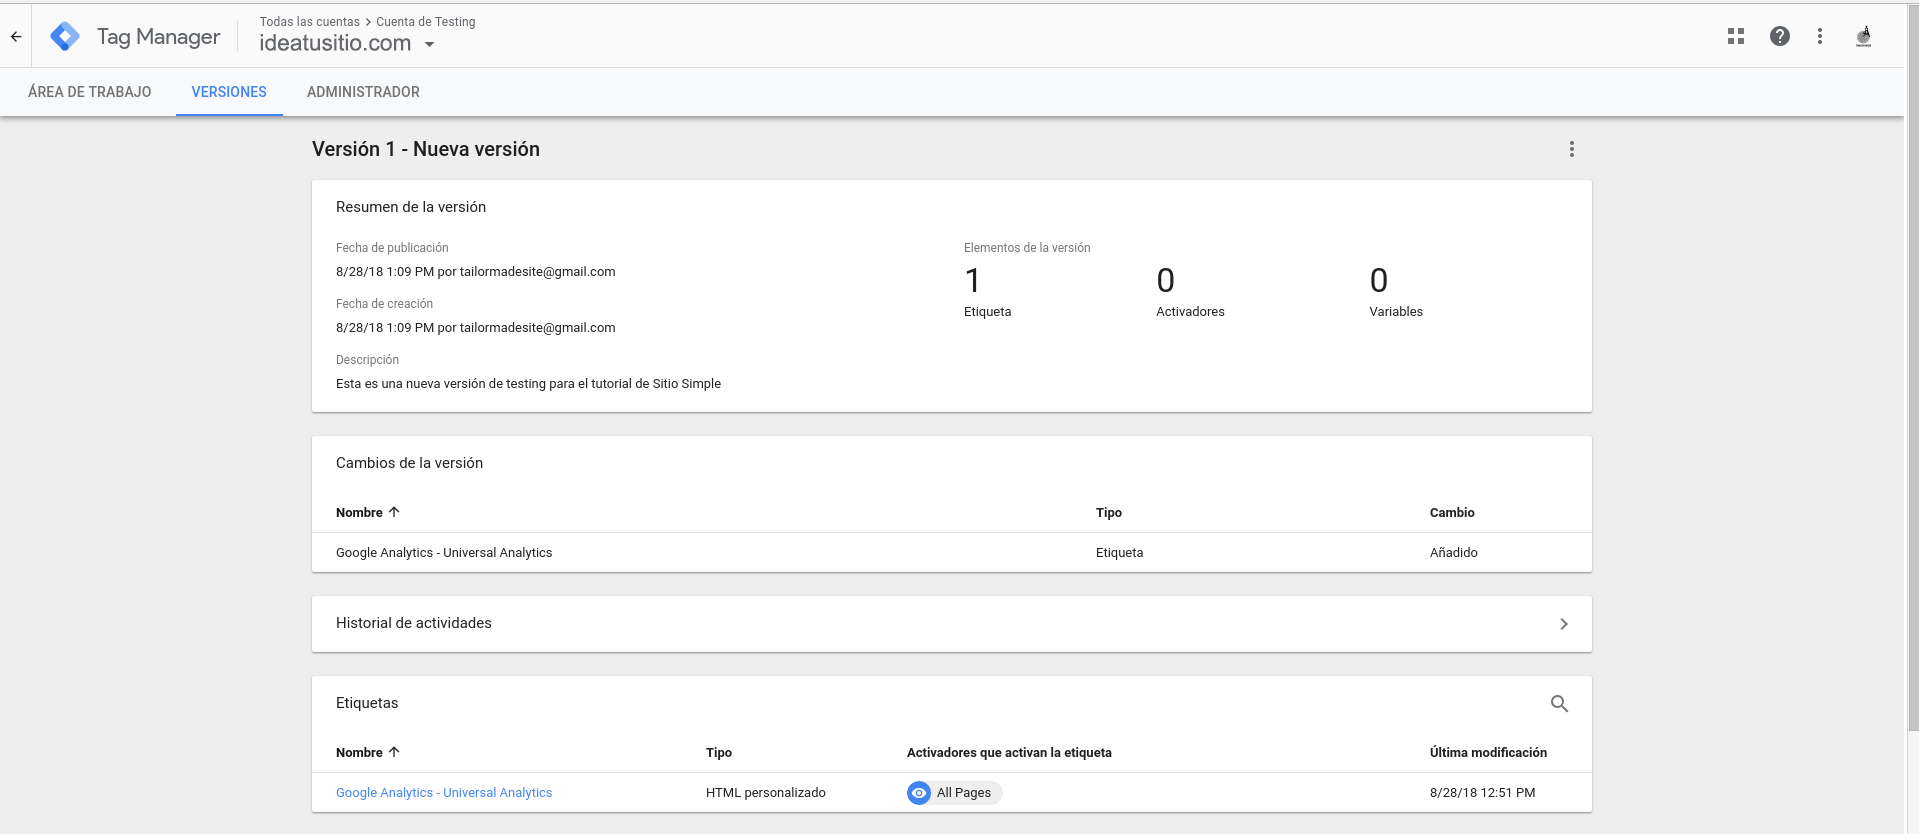Screen dimensions: 1919x834
Task: Click Todas las cuentas breadcrumb
Action: coord(309,22)
